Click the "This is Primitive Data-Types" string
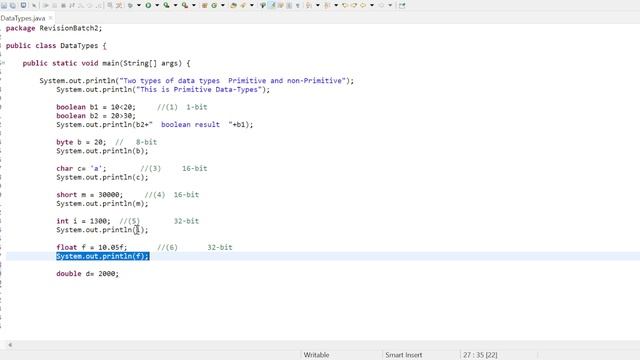This screenshot has height=360, width=640. (x=199, y=89)
